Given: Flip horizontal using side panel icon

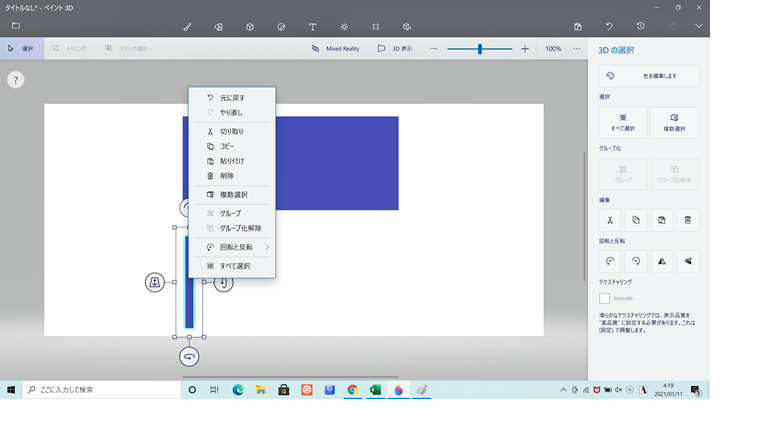Looking at the screenshot, I should pos(662,261).
